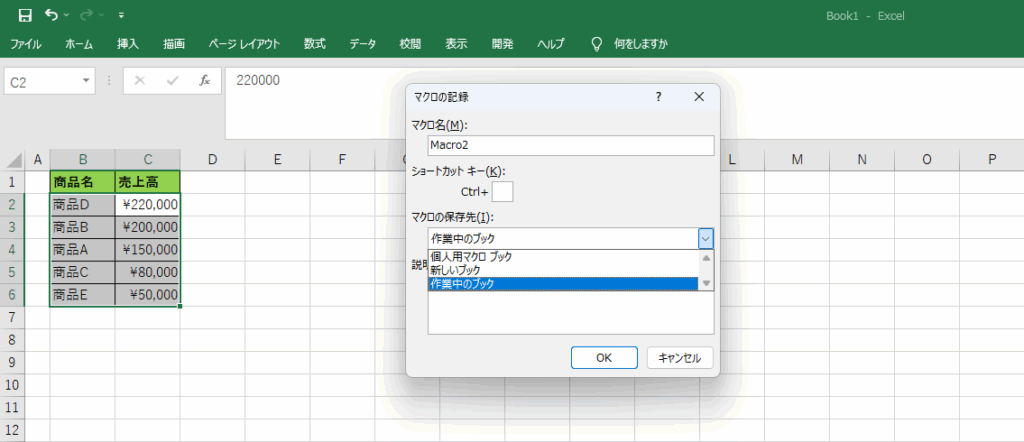Viewport: 1024px width, 442px height.
Task: Click the Insert Function fx icon
Action: [204, 80]
